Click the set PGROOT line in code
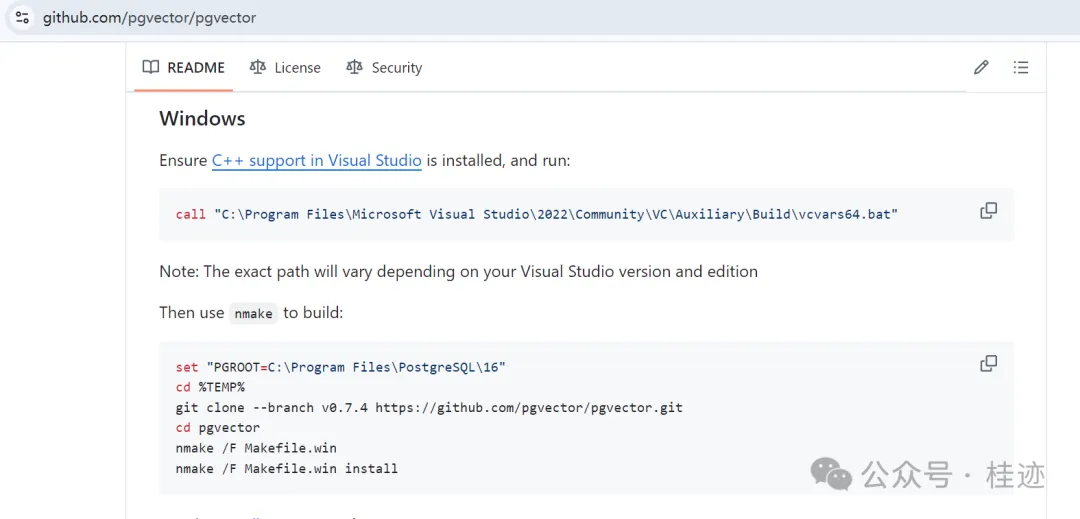1080x519 pixels. point(340,367)
